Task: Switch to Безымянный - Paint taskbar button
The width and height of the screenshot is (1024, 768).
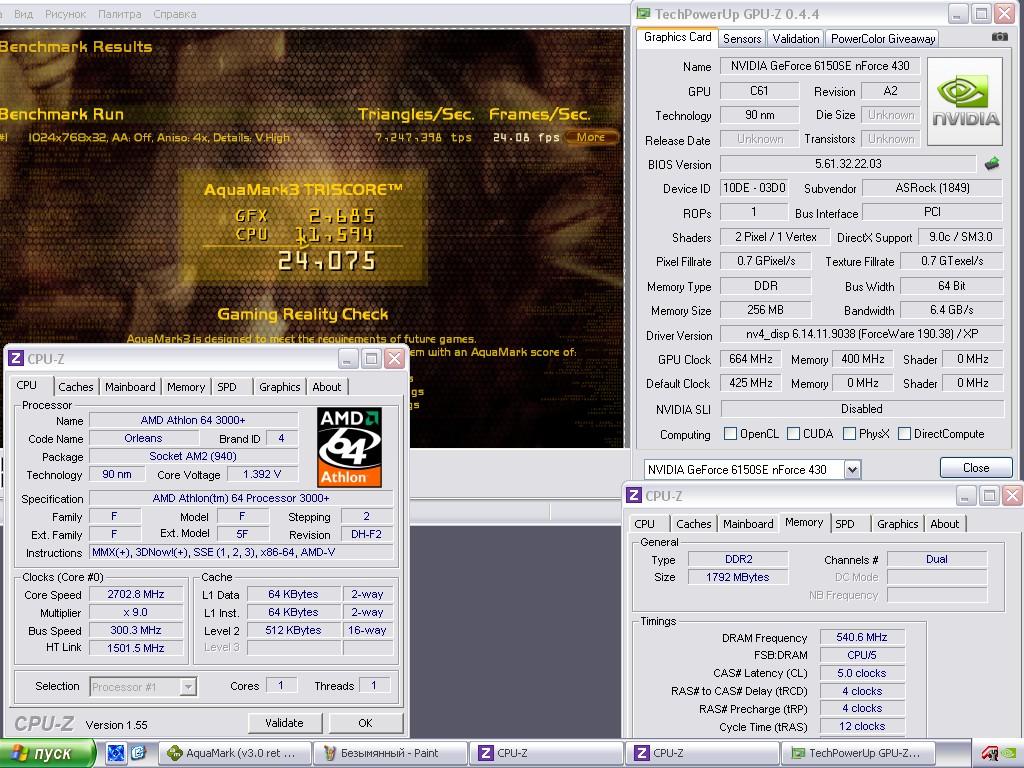Action: point(389,753)
